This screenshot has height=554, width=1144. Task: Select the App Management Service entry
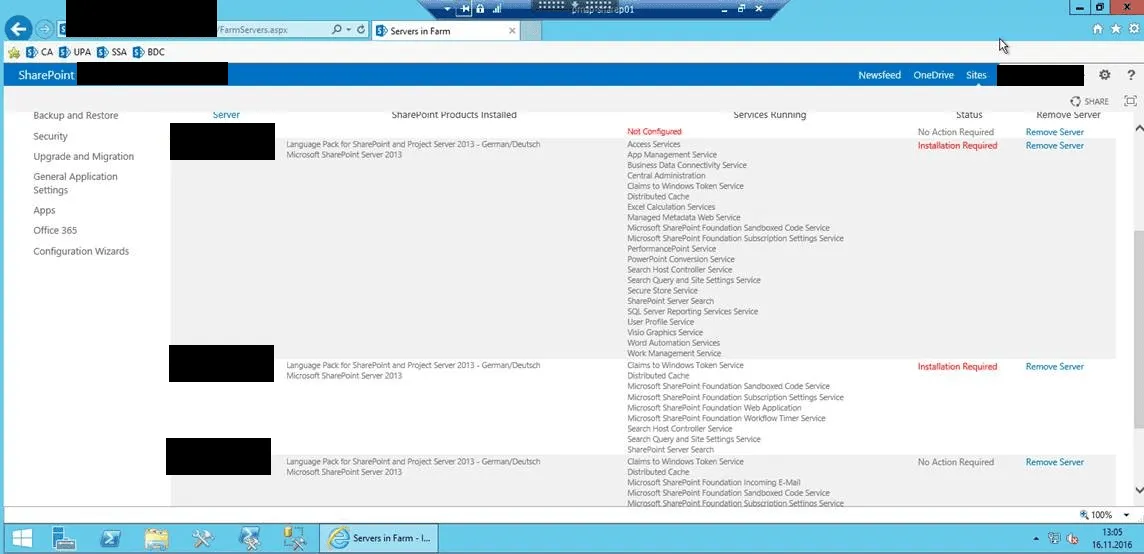tap(672, 155)
